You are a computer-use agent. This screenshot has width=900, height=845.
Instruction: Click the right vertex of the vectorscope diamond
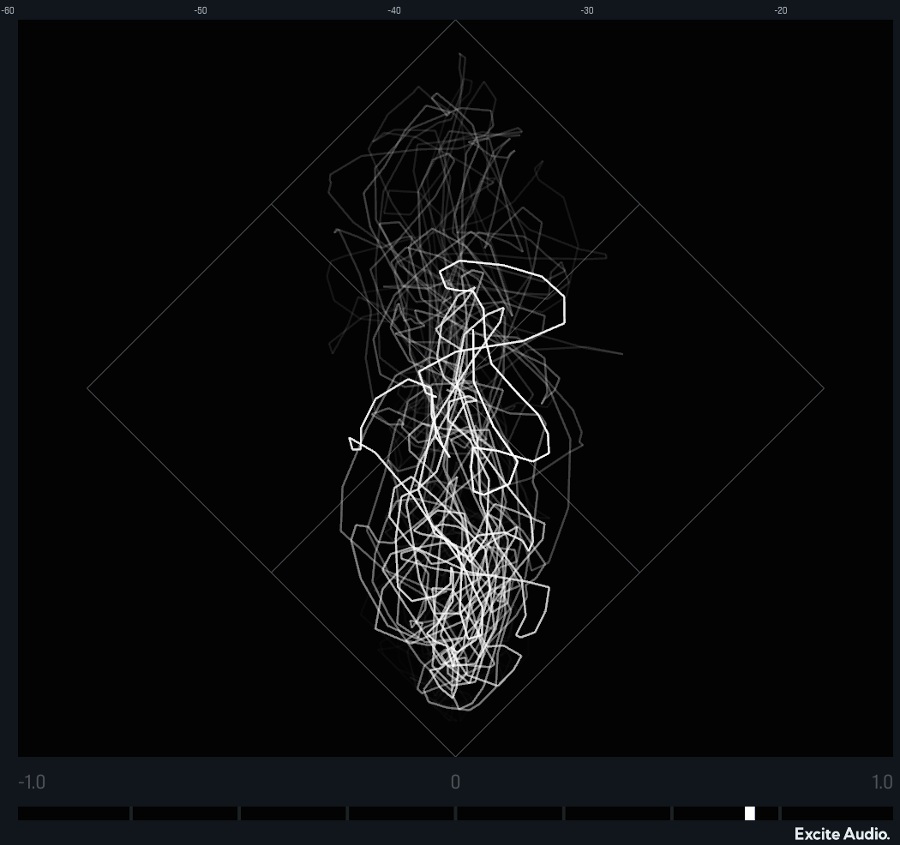pos(824,388)
